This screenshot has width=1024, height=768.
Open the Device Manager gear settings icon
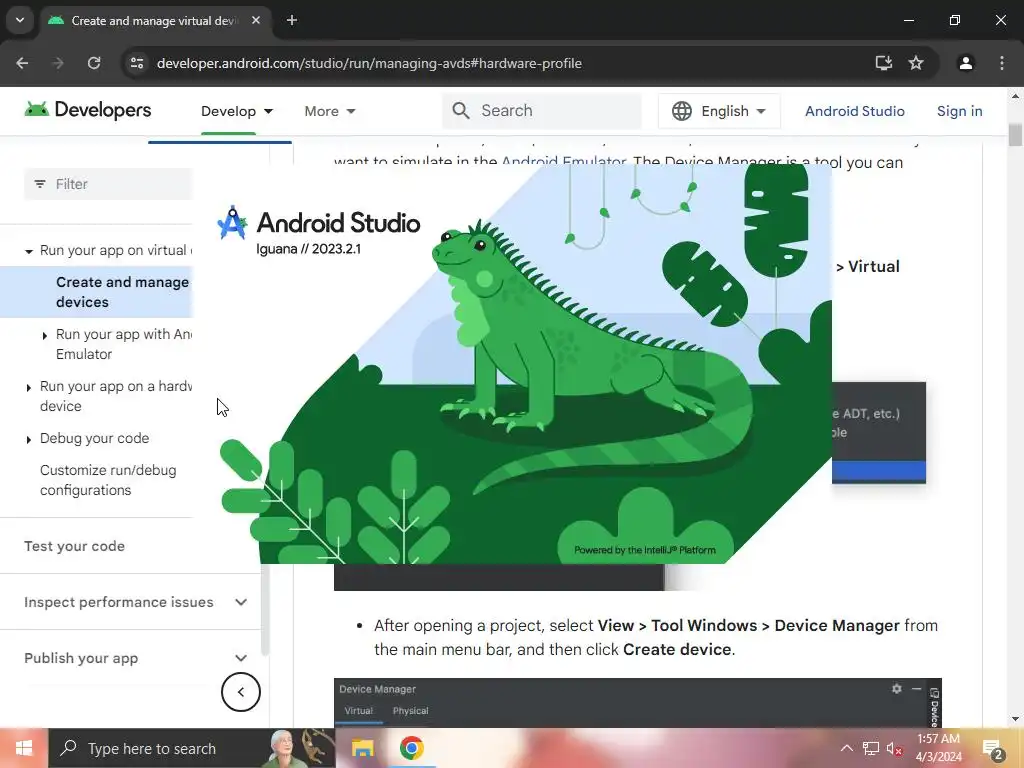[897, 689]
